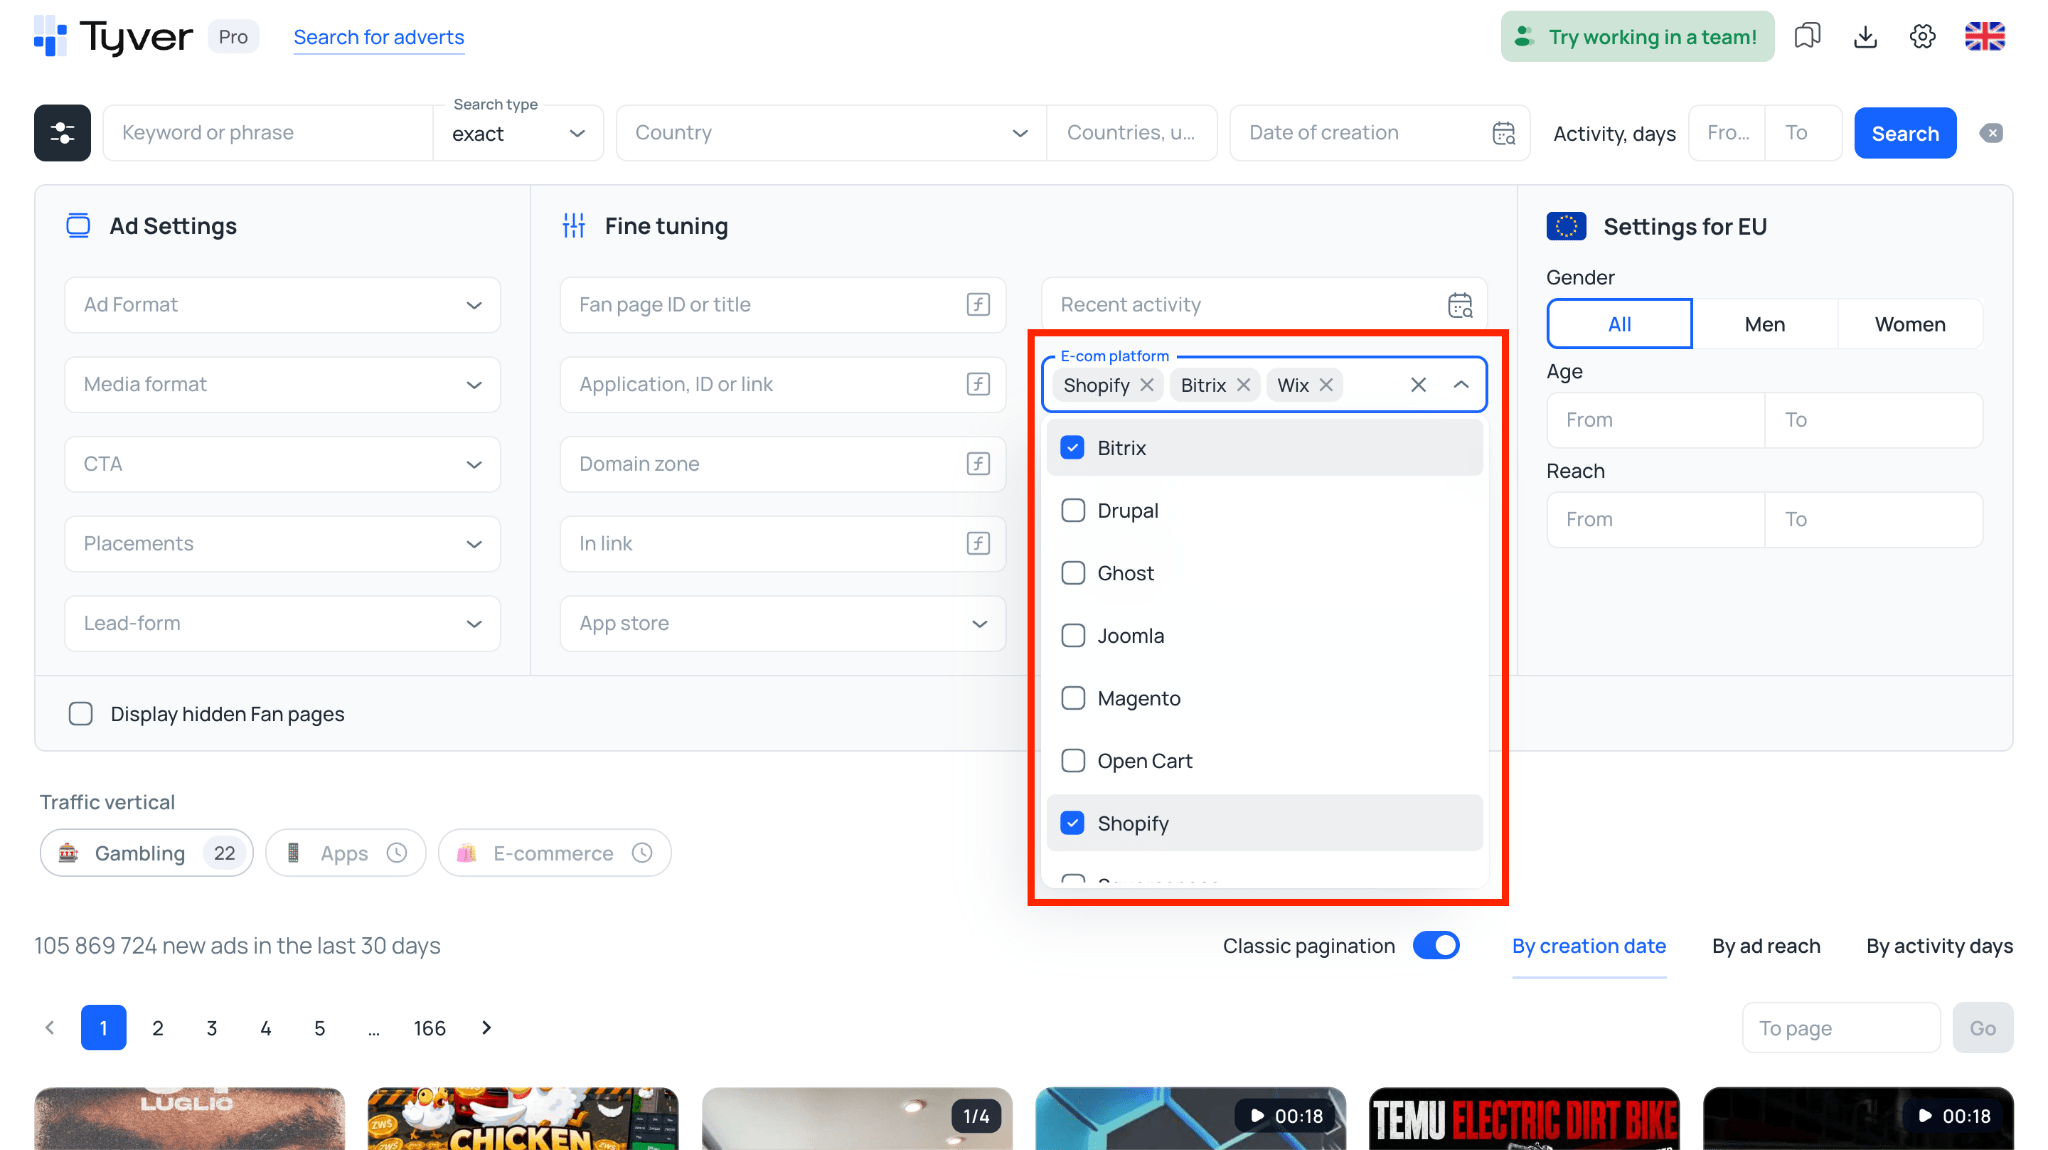Sort By activity days
This screenshot has width=2048, height=1150.
click(1939, 946)
